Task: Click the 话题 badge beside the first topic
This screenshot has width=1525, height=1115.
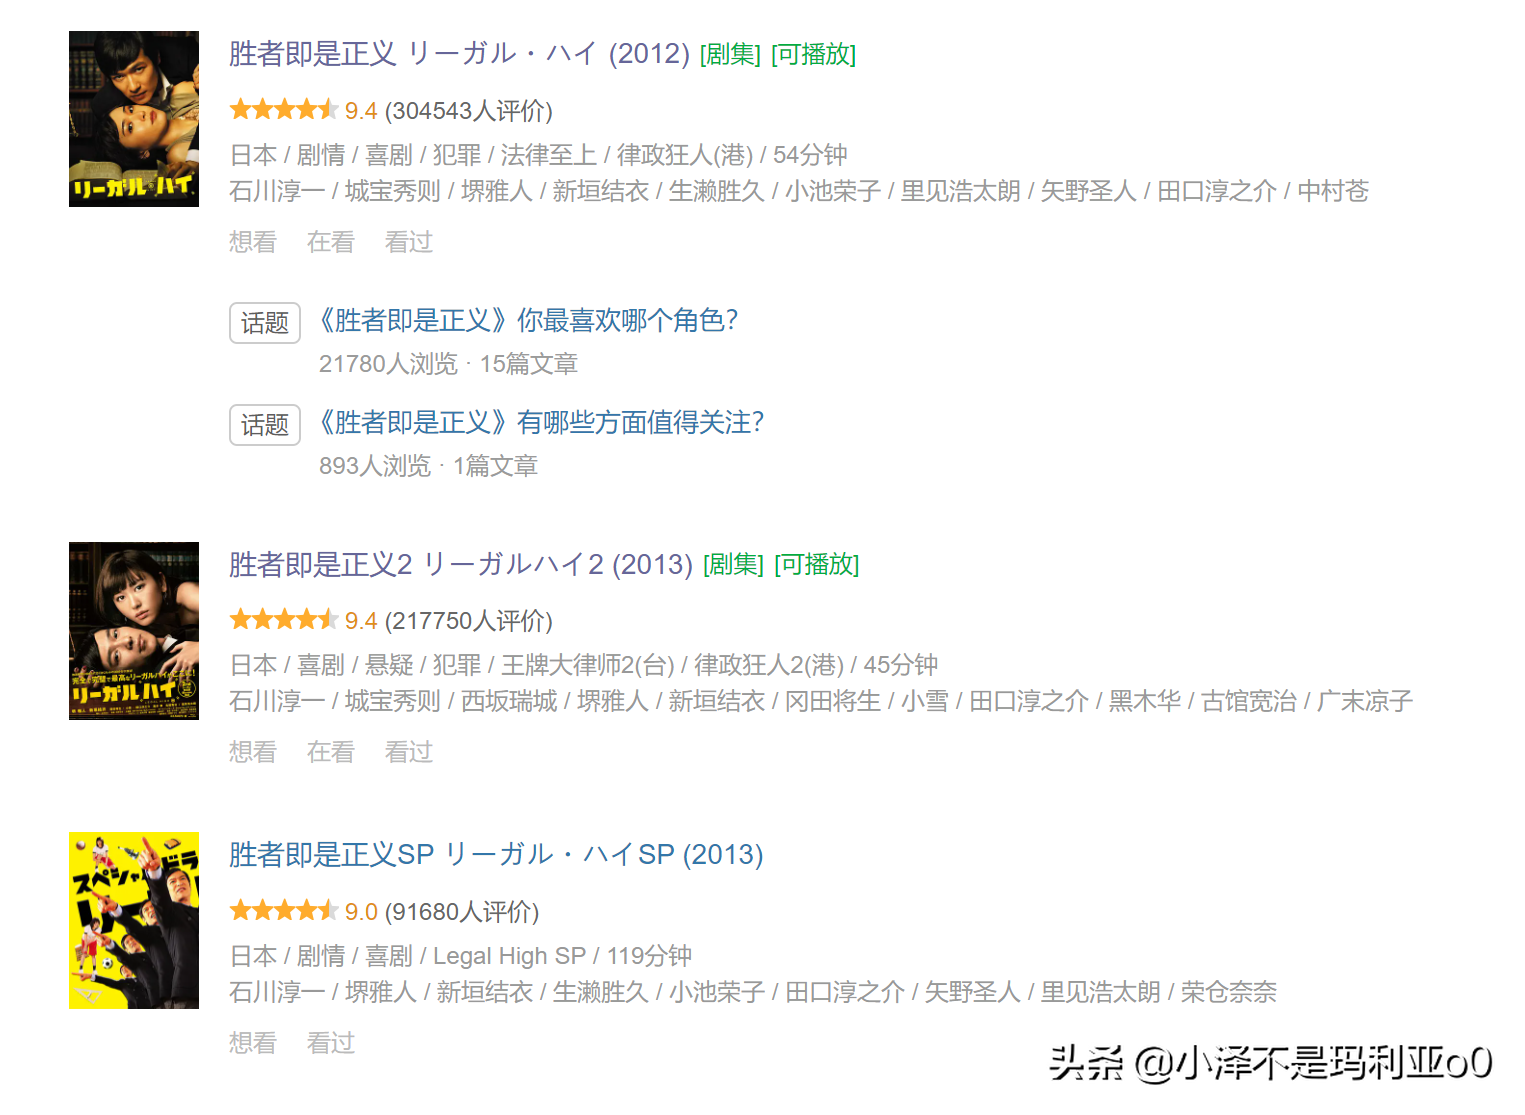Action: pyautogui.click(x=264, y=322)
